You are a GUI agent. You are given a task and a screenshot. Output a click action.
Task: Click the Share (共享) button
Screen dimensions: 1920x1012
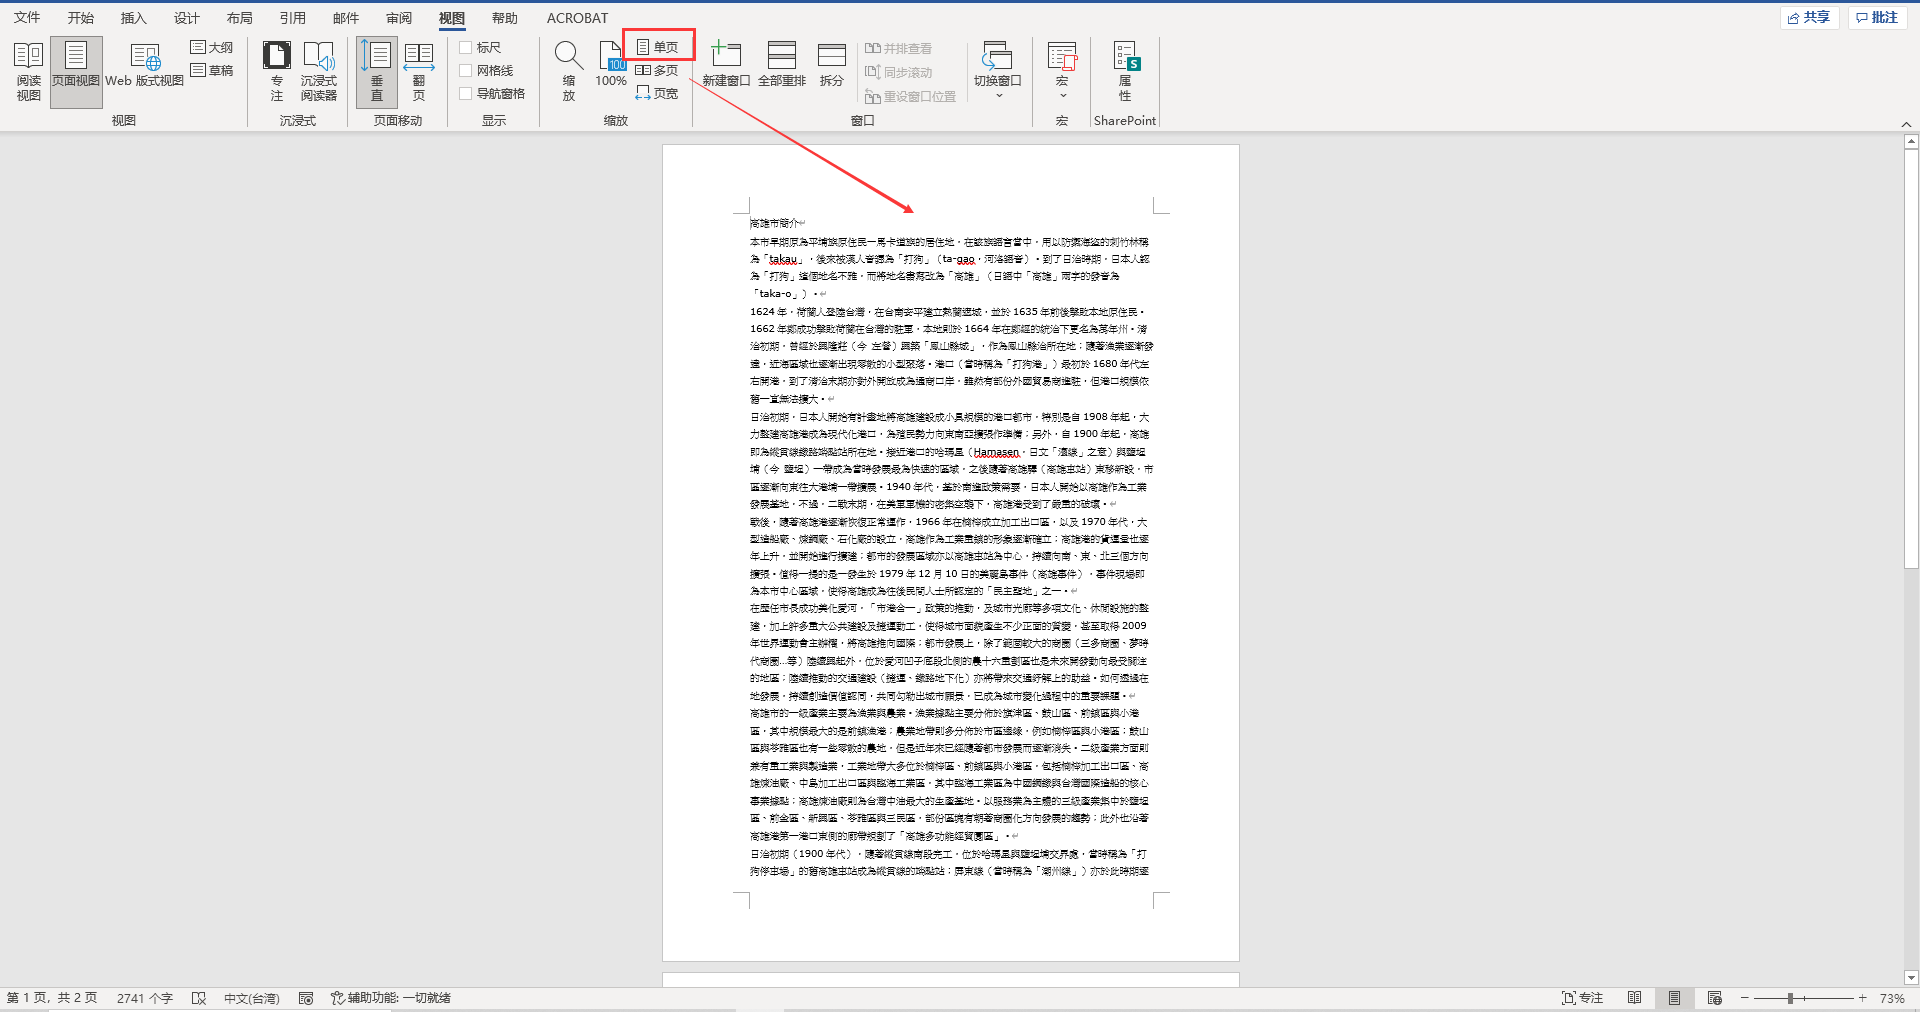tap(1809, 17)
